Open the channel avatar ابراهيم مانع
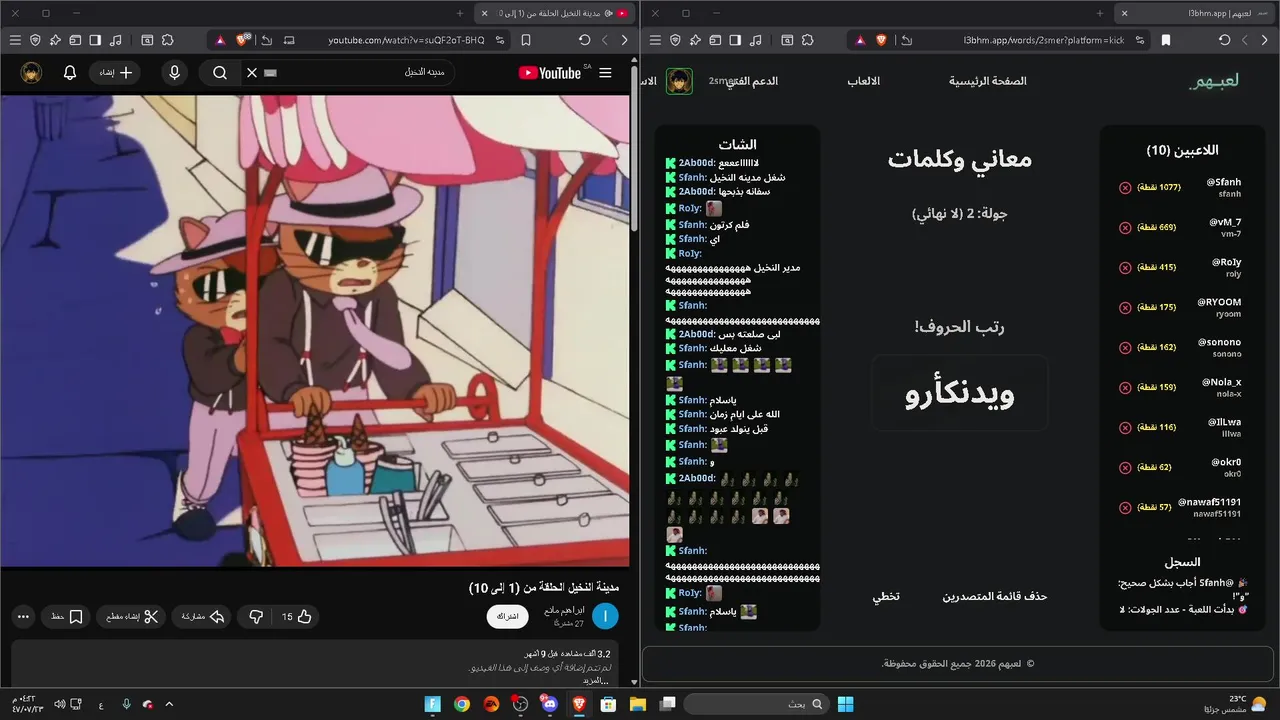Screen dimensions: 1280x720 (605, 617)
